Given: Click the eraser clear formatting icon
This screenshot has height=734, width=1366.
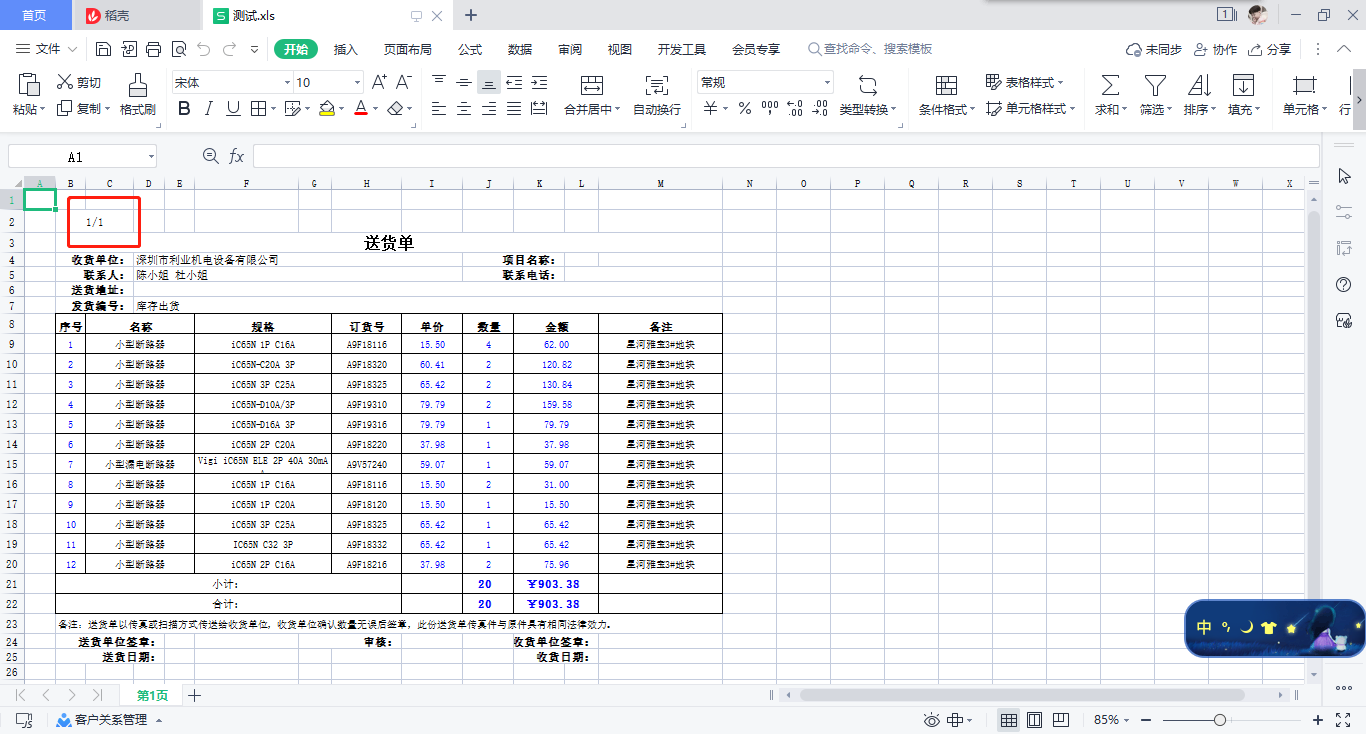Looking at the screenshot, I should click(x=396, y=109).
